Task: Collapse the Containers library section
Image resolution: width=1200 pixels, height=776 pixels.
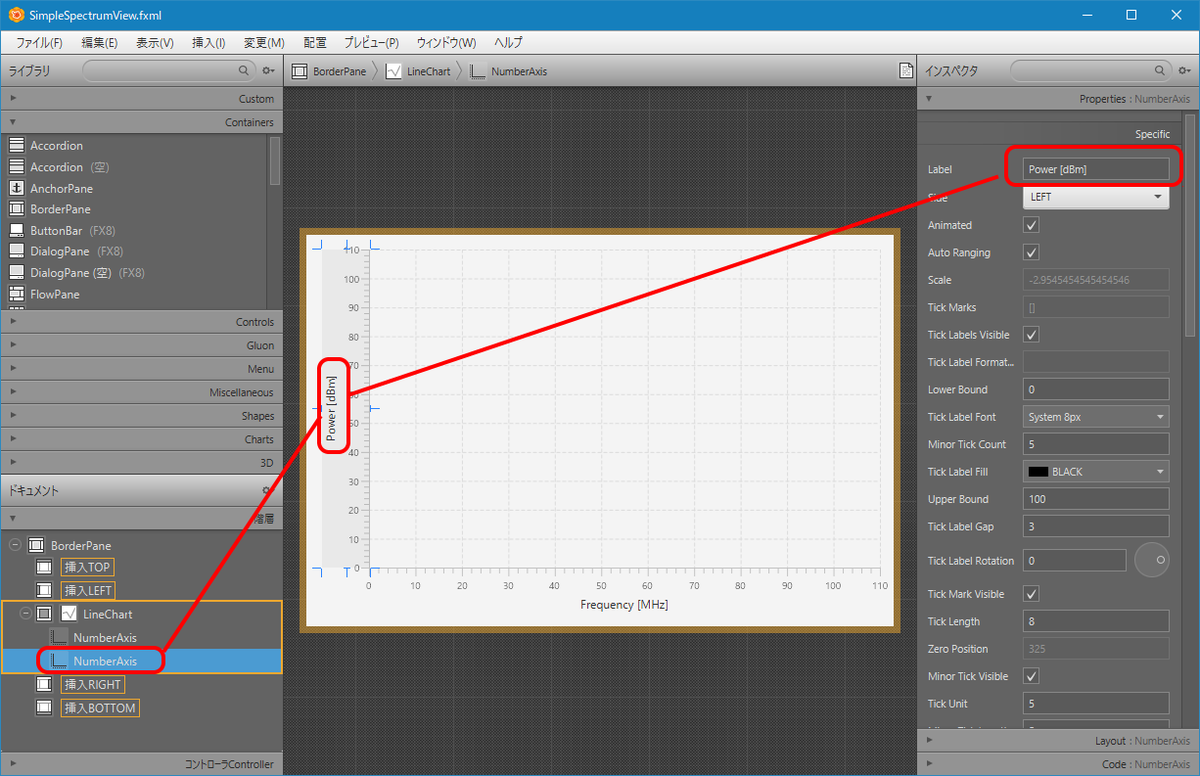Action: 140,122
